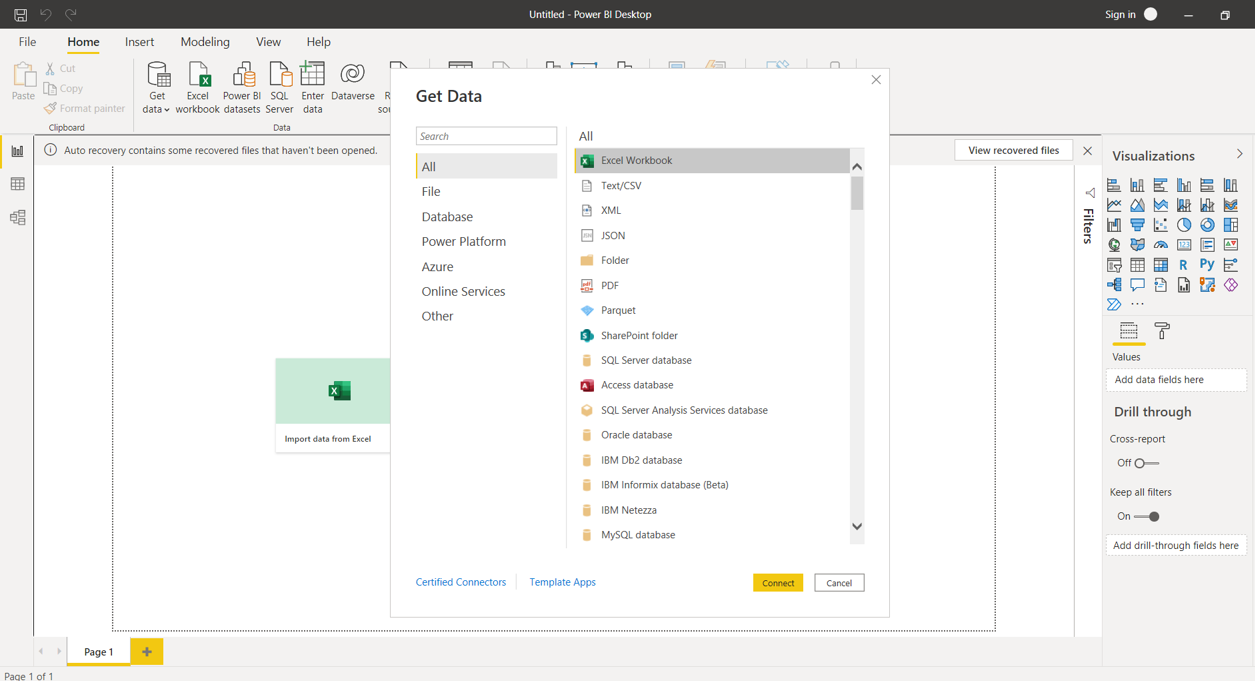The height and width of the screenshot is (681, 1255).
Task: Toggle the Cross-report switch
Action: pos(1146,463)
